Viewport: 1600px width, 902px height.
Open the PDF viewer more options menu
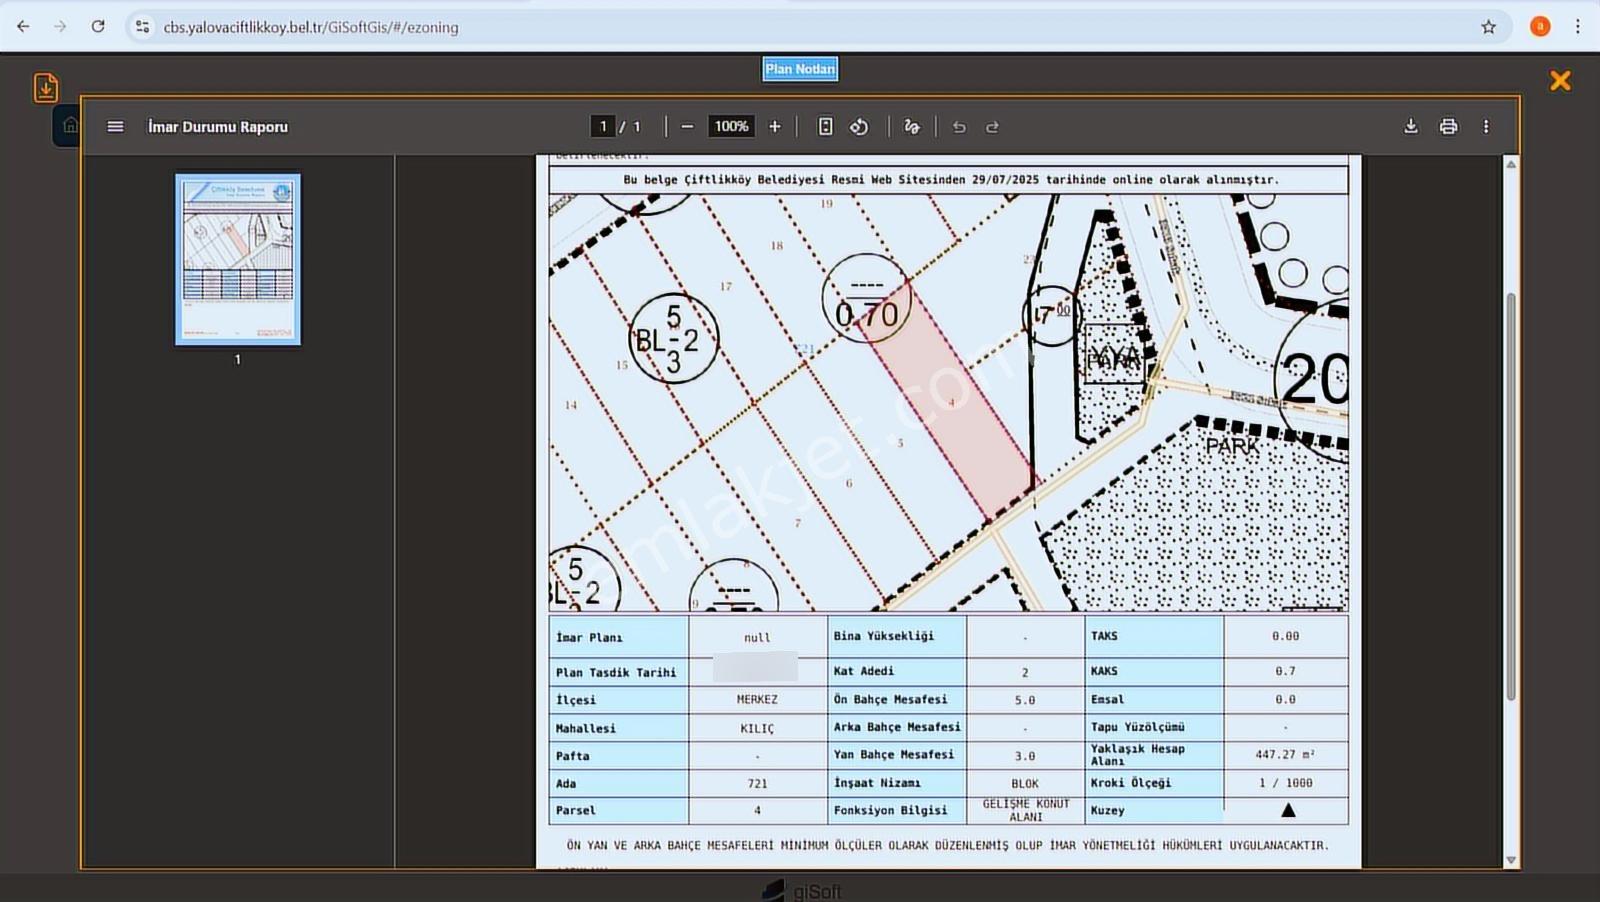(x=1486, y=126)
